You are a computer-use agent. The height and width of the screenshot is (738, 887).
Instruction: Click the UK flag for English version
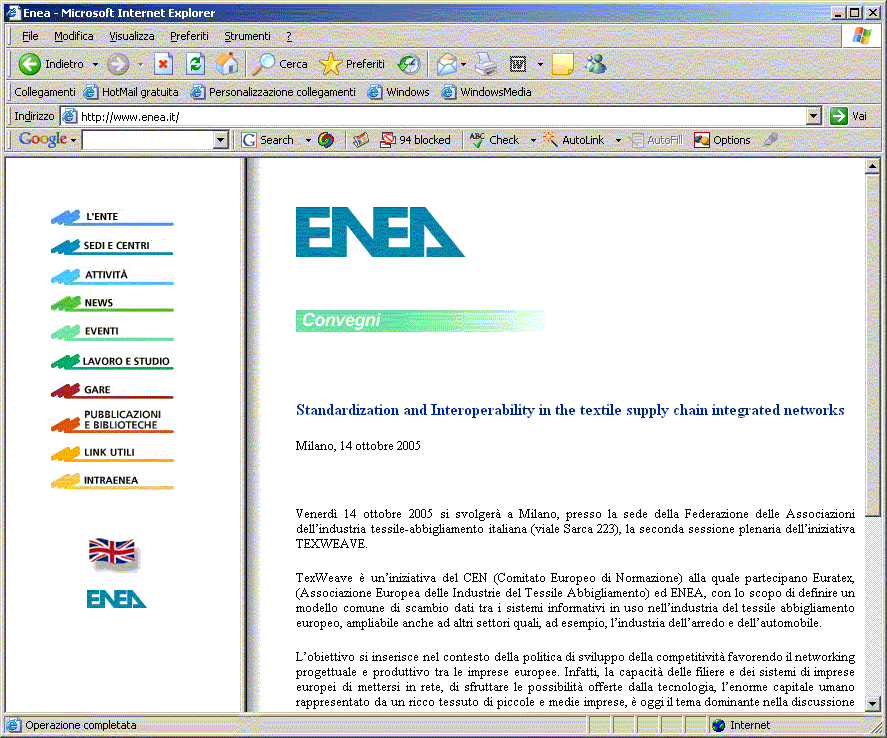coord(112,552)
